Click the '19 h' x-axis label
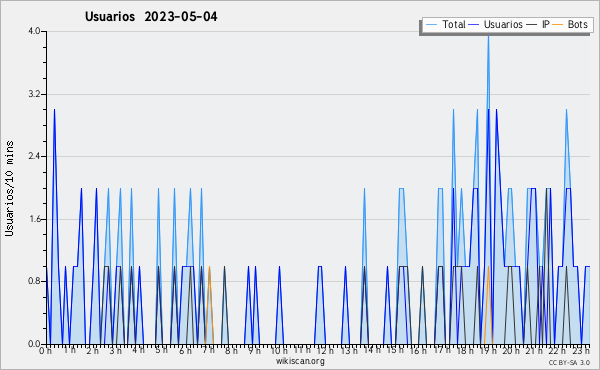 coord(488,350)
